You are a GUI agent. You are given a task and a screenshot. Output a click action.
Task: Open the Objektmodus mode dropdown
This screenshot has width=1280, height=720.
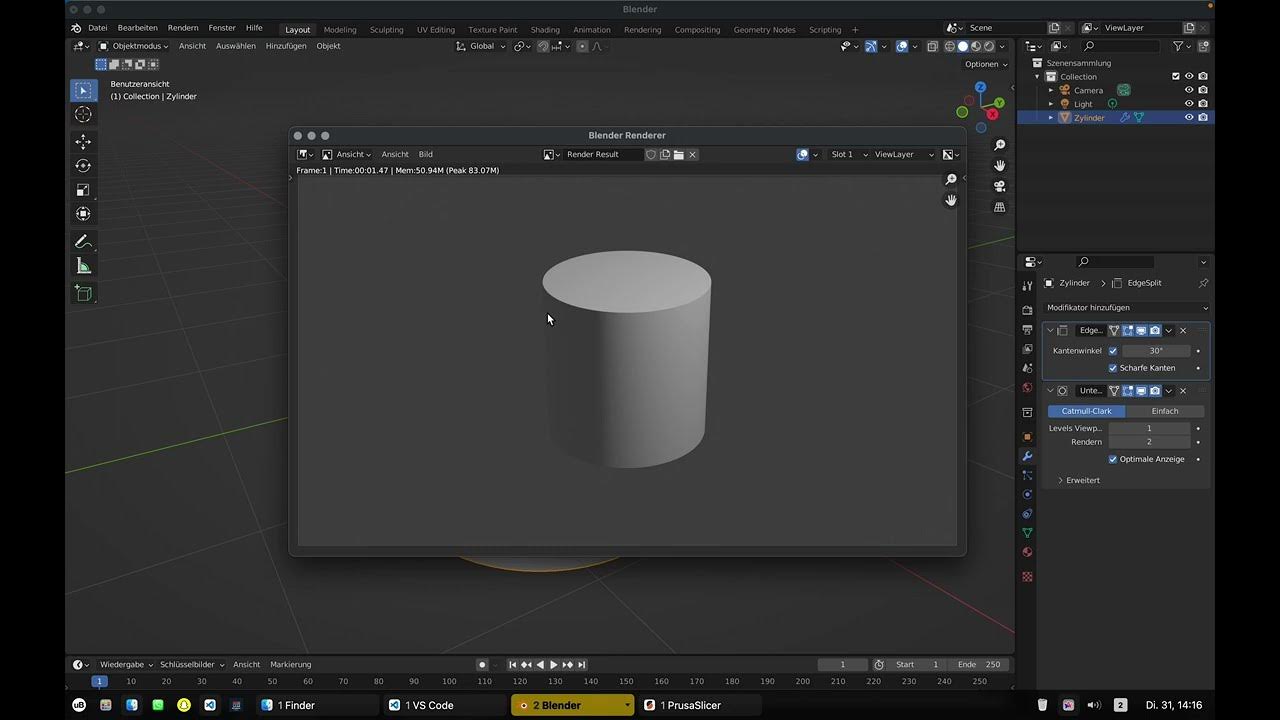[x=133, y=46]
